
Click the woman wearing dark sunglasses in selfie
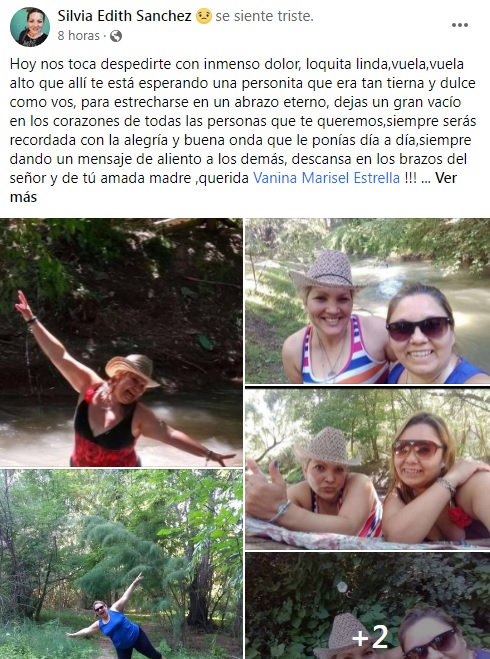tap(429, 336)
